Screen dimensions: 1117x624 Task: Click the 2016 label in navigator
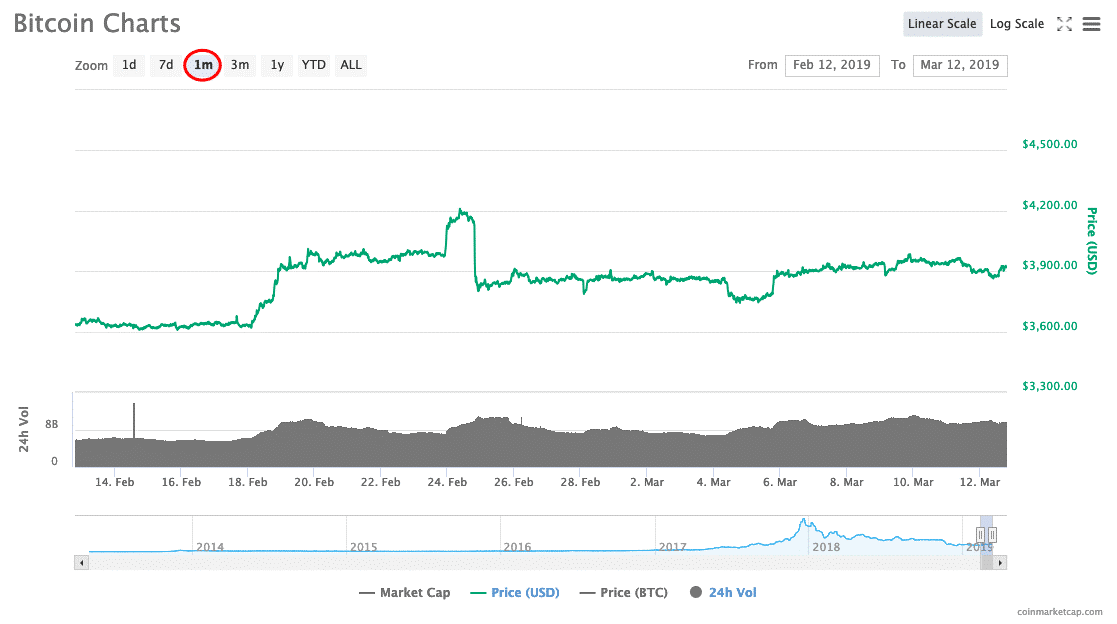517,547
